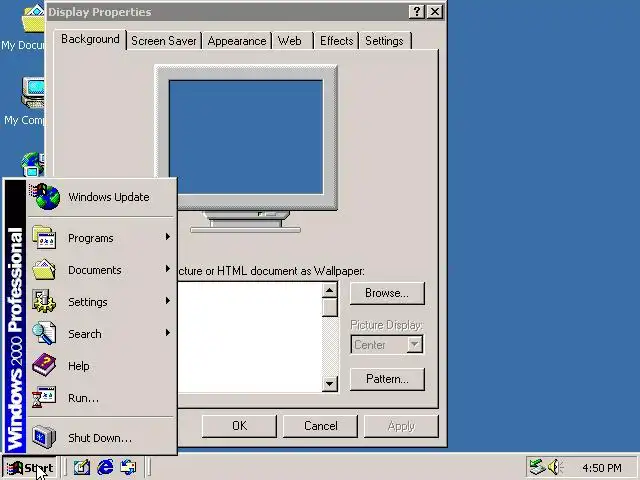The image size is (640, 480).
Task: Confirm with the OK button
Action: pos(239,426)
